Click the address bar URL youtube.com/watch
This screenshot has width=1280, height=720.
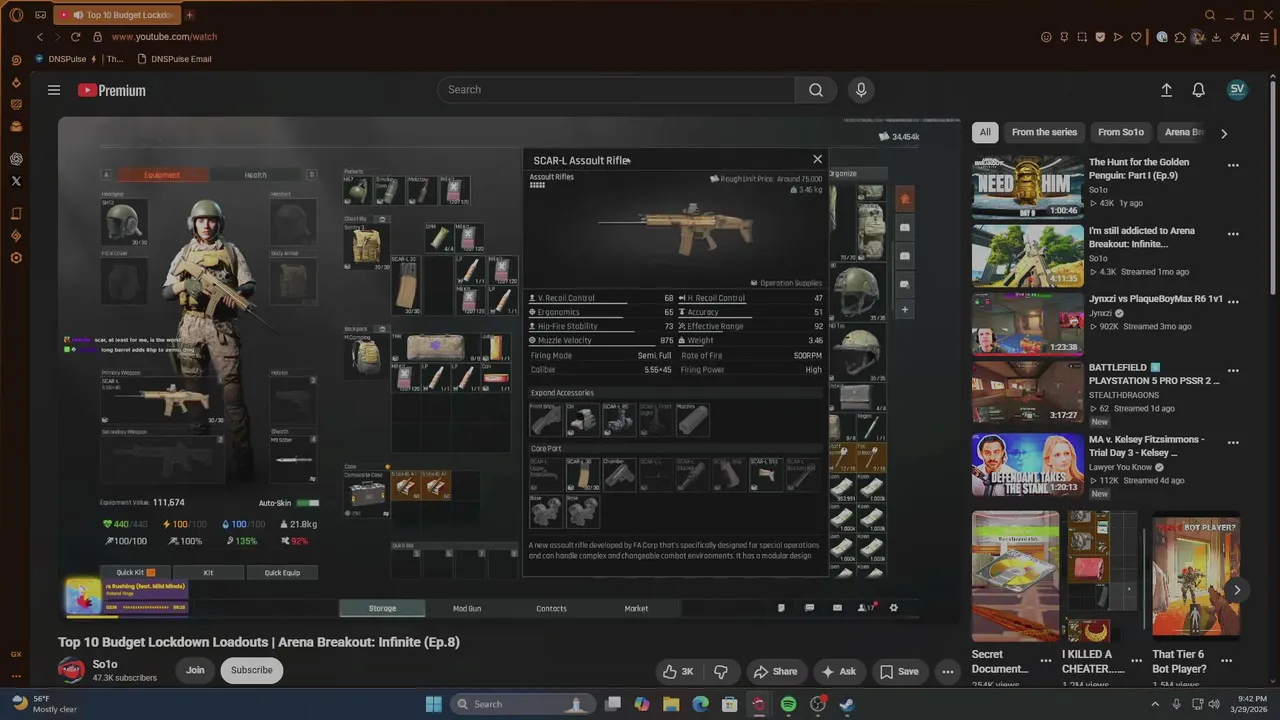(164, 37)
